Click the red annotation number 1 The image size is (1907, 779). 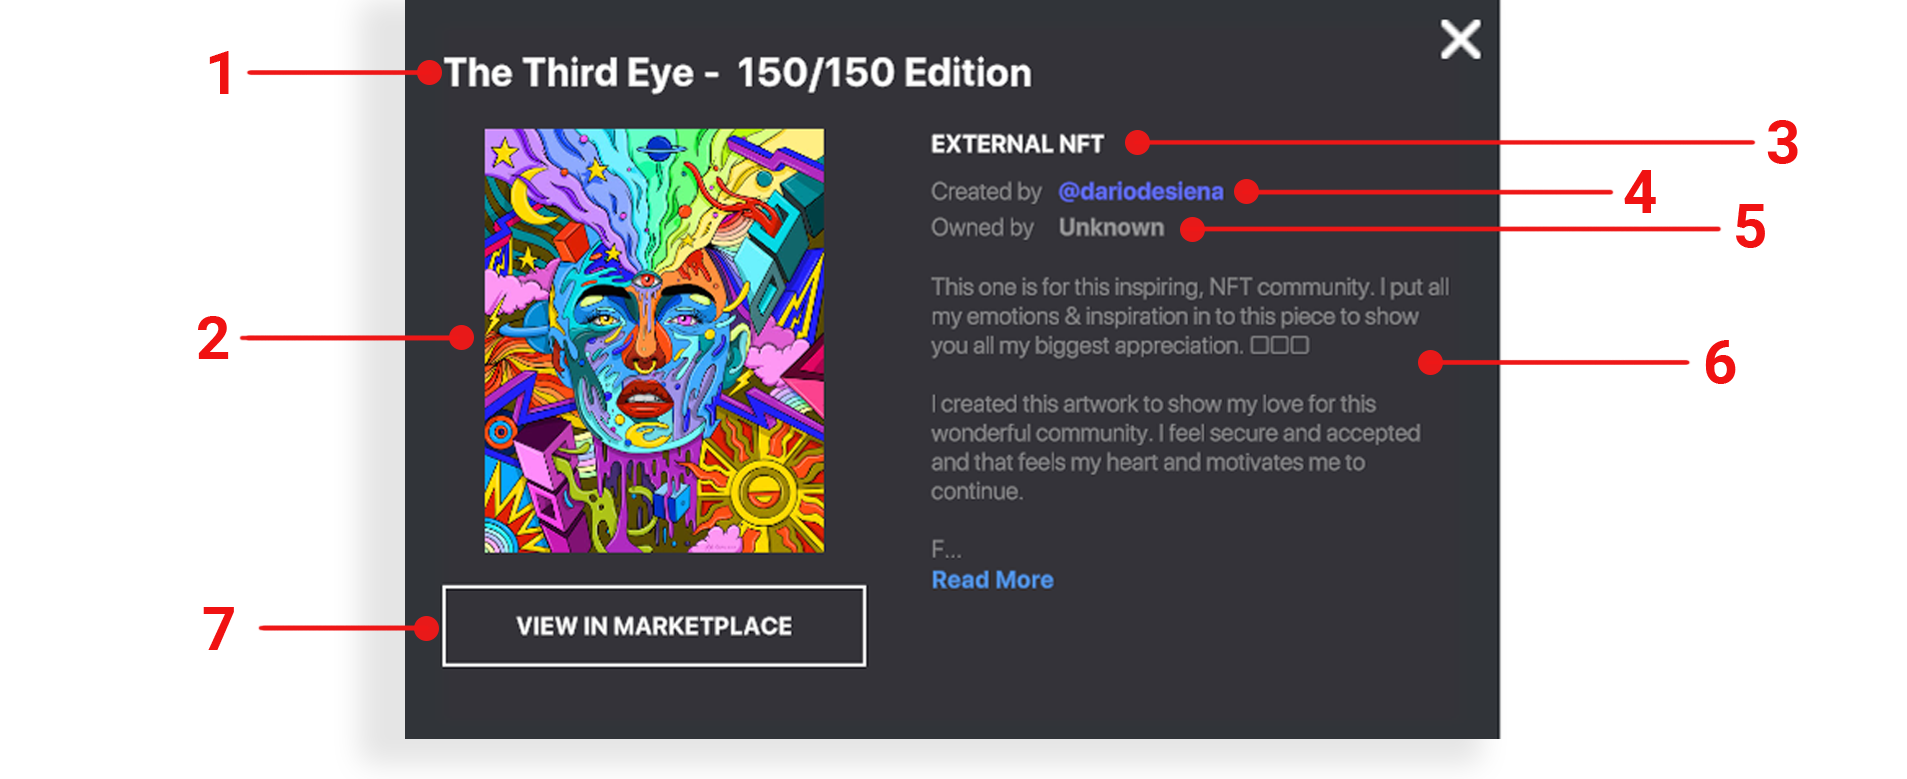click(x=221, y=74)
